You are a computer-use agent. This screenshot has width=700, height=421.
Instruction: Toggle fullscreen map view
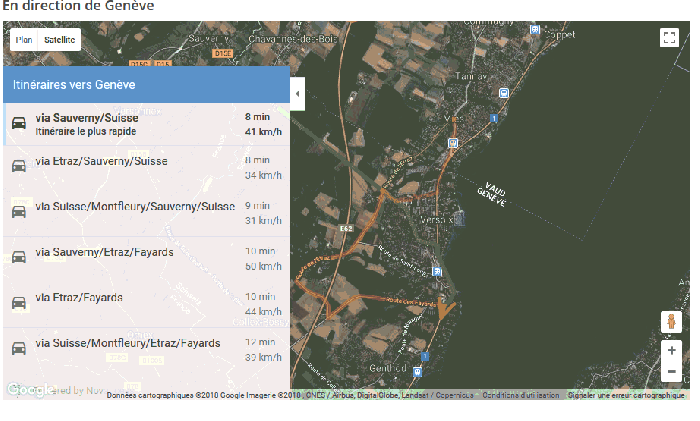(669, 38)
